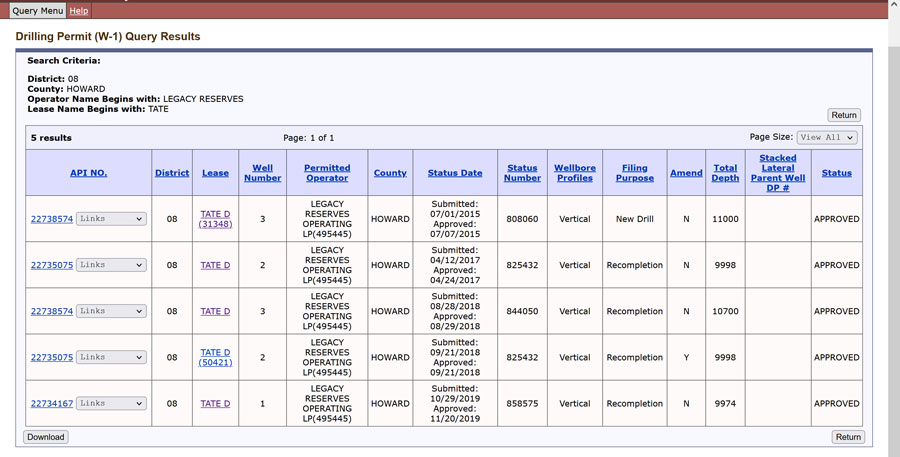Click status date cell submitted 10/29/2019
The width and height of the screenshot is (900, 457).
pos(455,404)
